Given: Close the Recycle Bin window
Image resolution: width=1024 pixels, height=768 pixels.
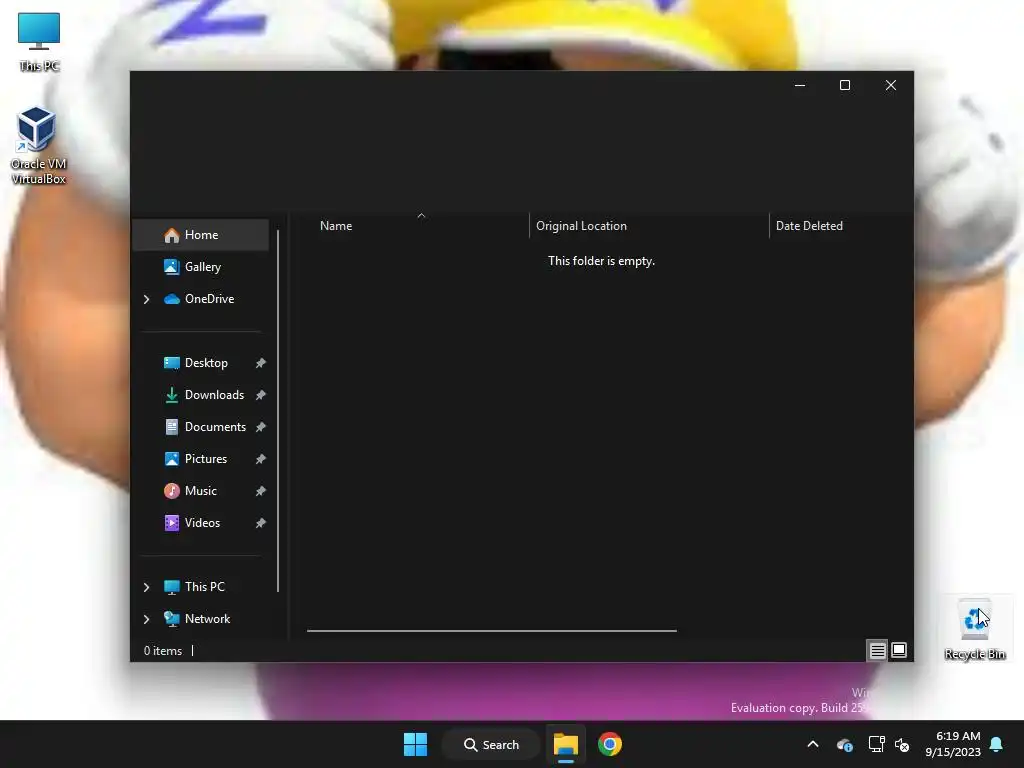Looking at the screenshot, I should [x=891, y=86].
